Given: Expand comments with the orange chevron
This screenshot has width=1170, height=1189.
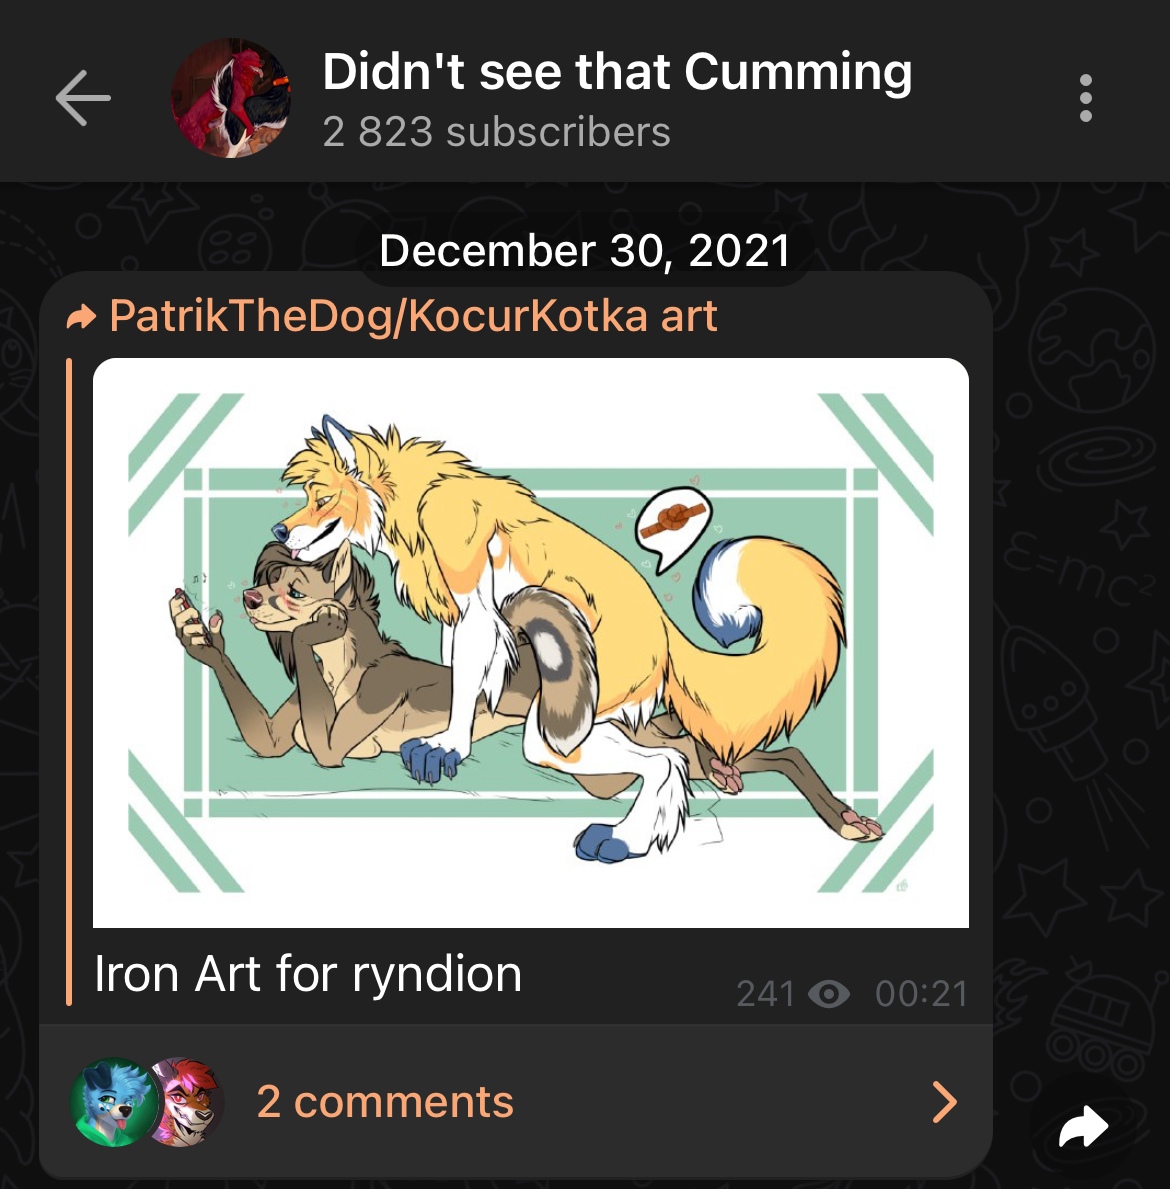Looking at the screenshot, I should point(945,1102).
